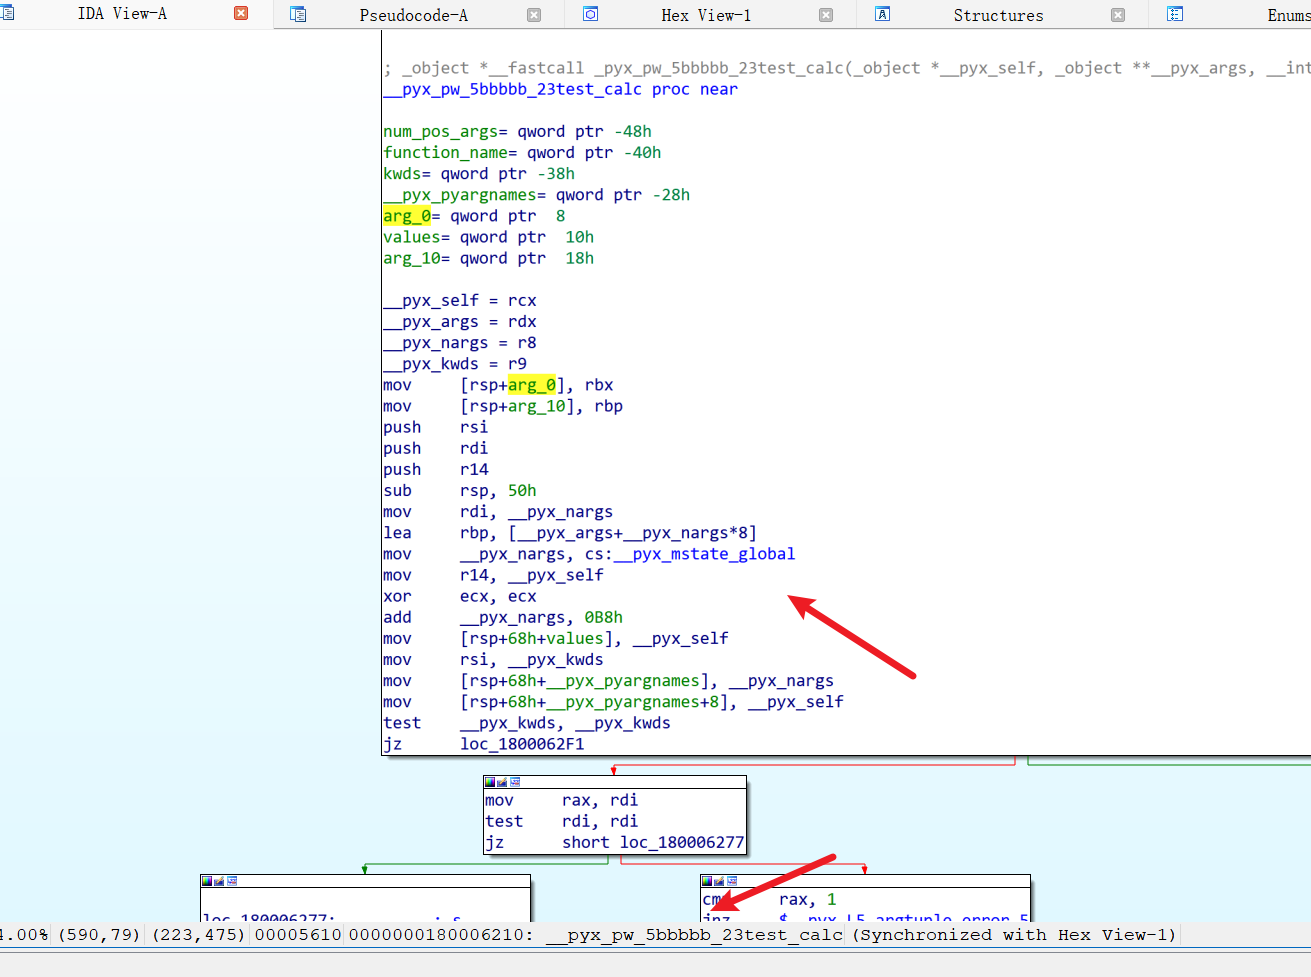Switch to the Hex View-1 tab
This screenshot has width=1311, height=977.
pos(706,15)
